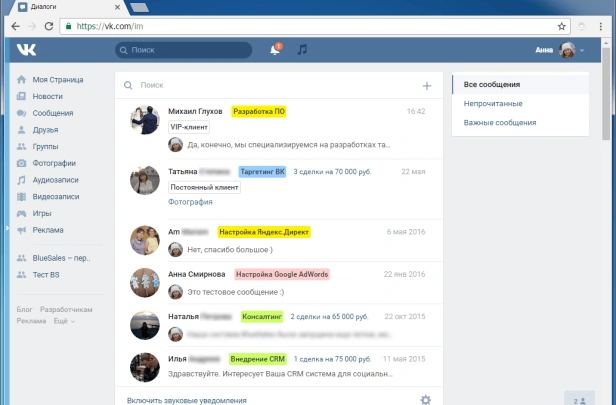616x405 pixels.
Task: Bookmark page with the star icon
Action: pyautogui.click(x=562, y=25)
